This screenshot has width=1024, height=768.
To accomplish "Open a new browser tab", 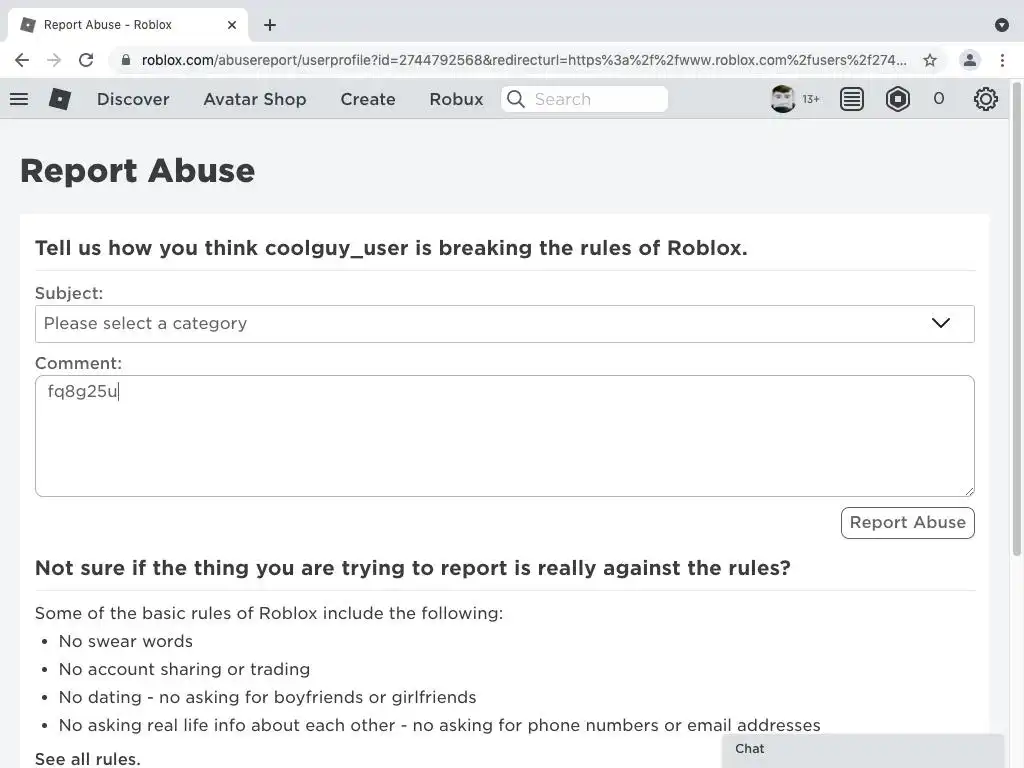I will 270,25.
